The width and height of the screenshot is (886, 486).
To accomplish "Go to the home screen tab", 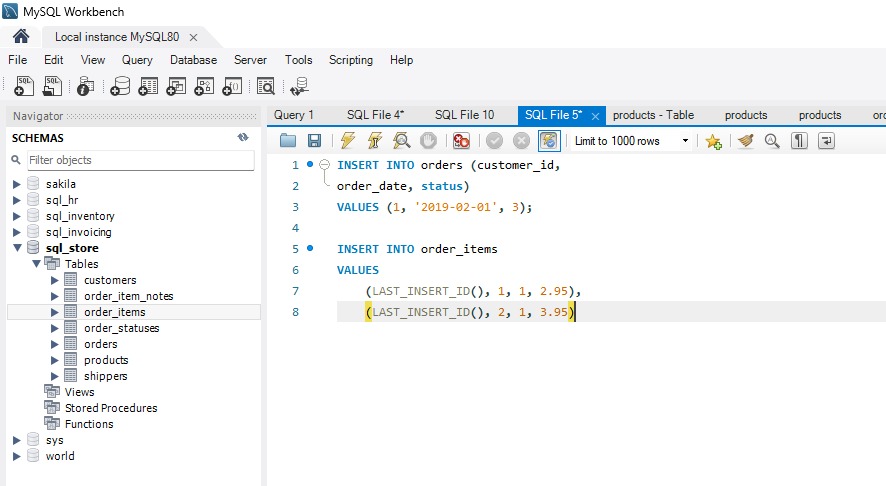I will click(x=21, y=37).
